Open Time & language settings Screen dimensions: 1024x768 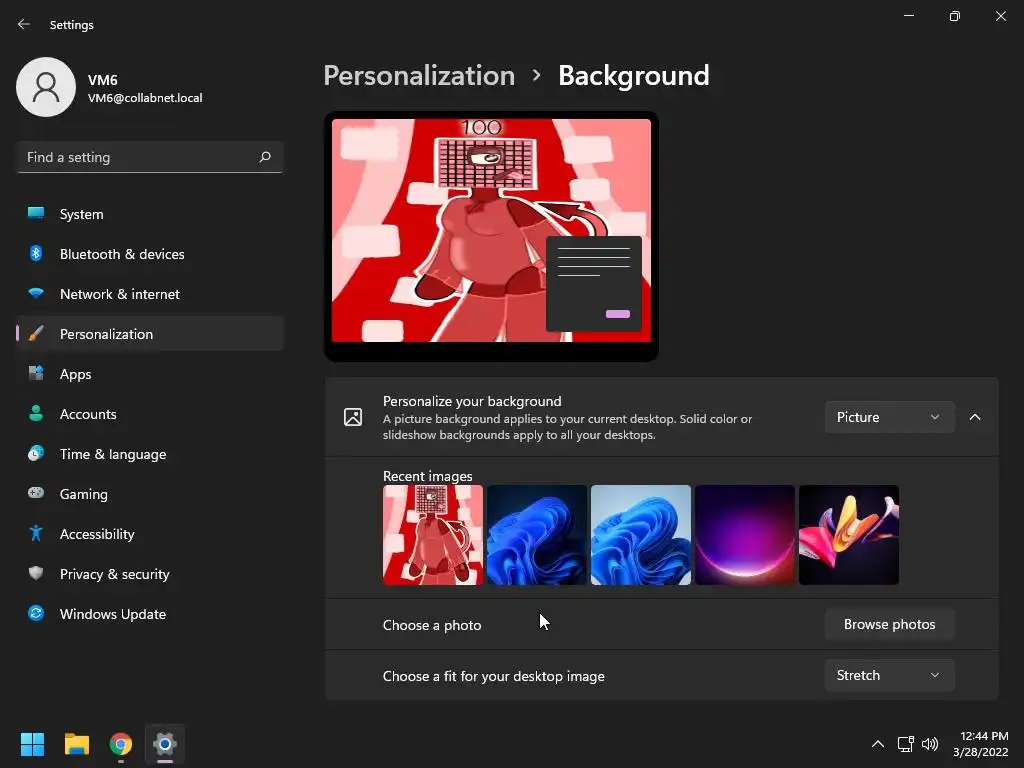click(150, 454)
